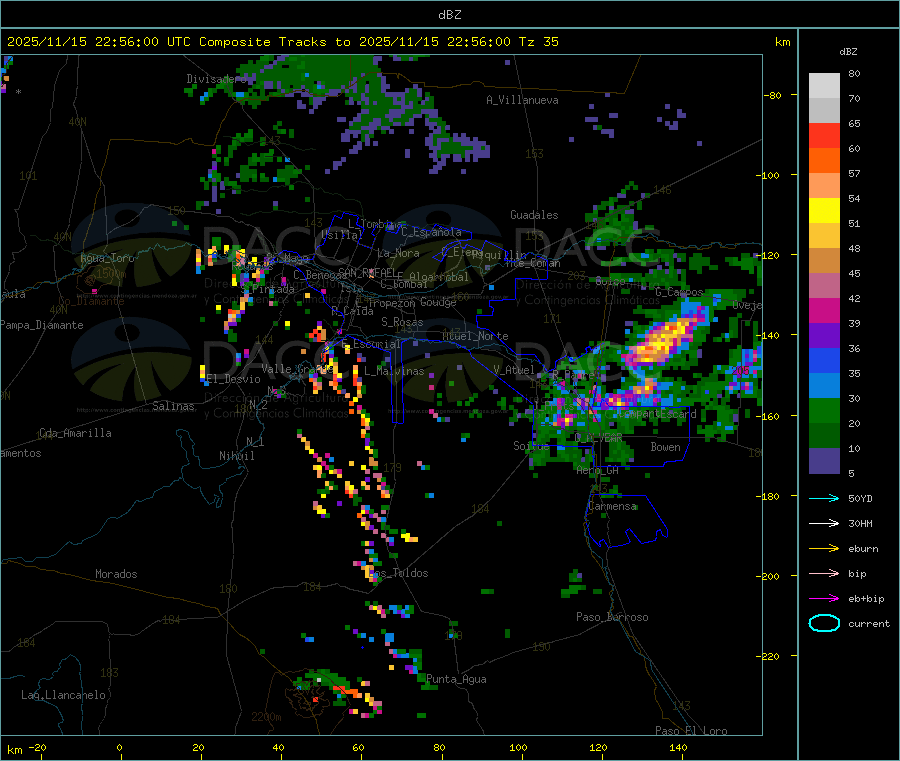This screenshot has height=761, width=900.
Task: Click the Pampa_Diamante map label
Action: [x=42, y=325]
